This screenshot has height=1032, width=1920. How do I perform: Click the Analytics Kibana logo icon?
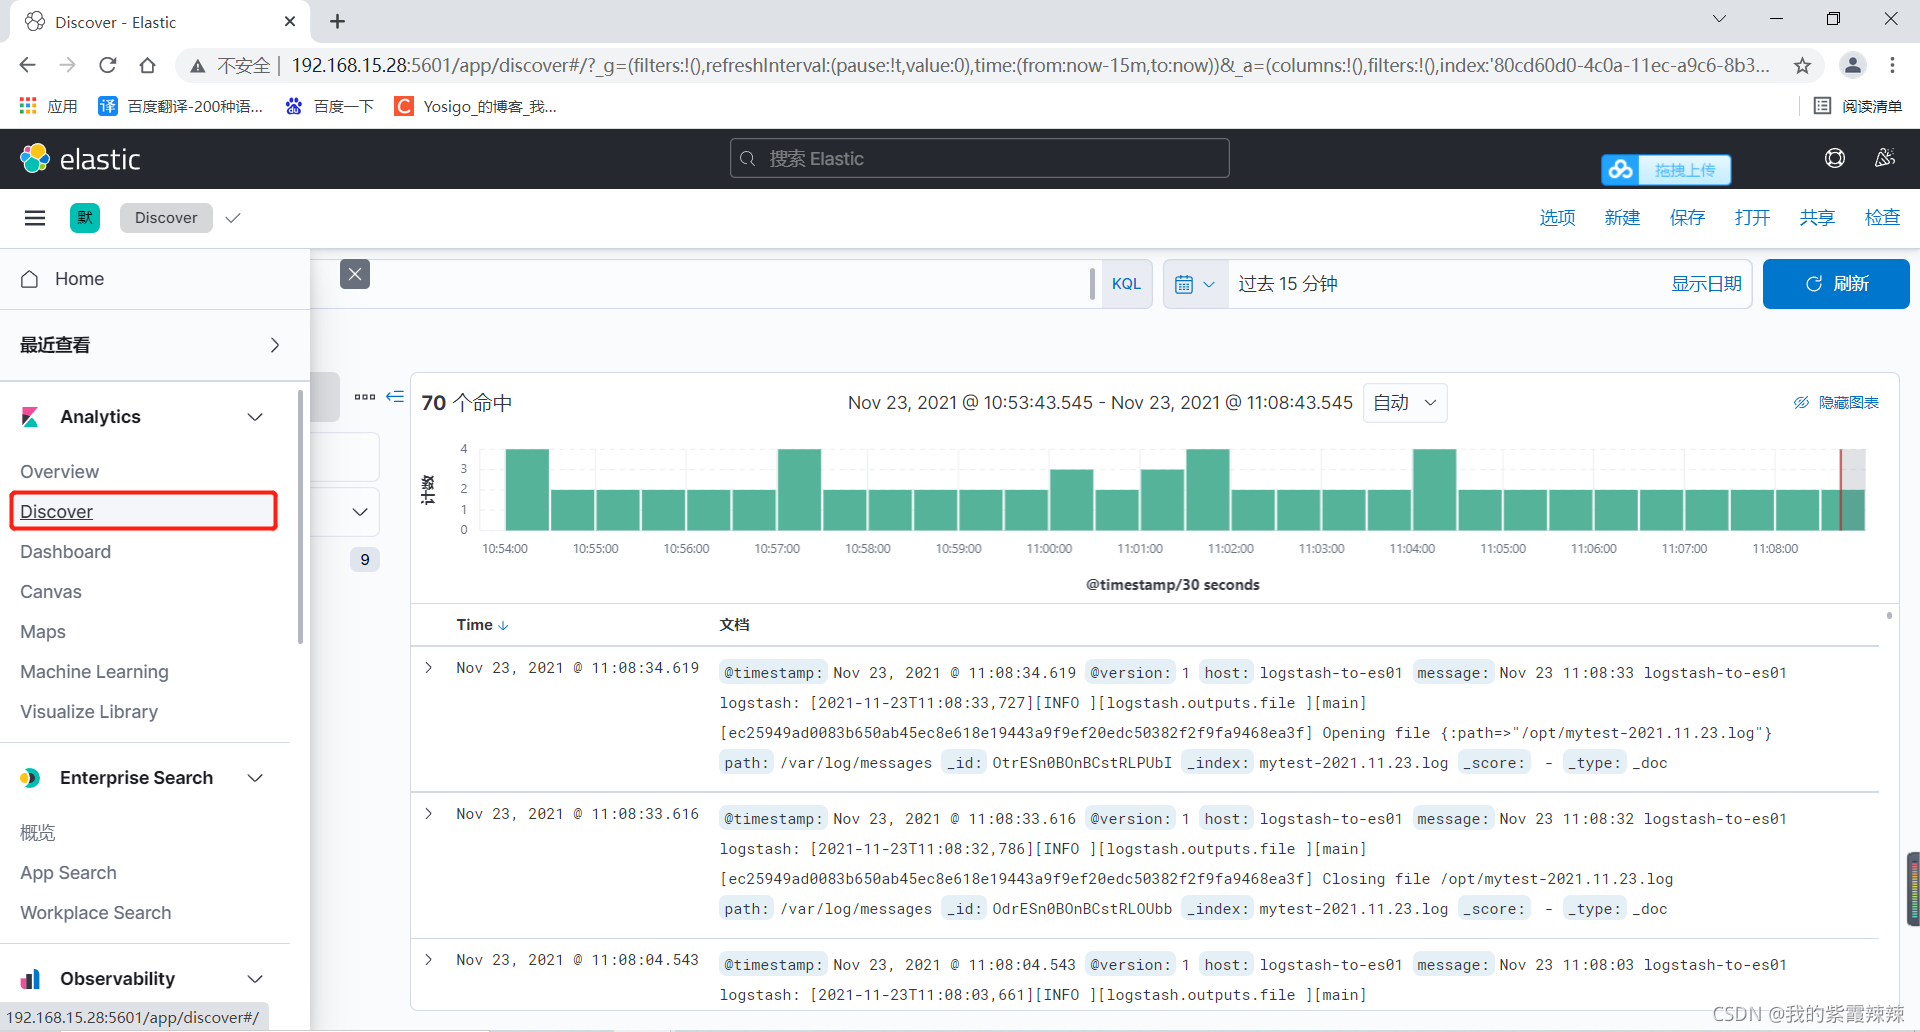pos(30,417)
